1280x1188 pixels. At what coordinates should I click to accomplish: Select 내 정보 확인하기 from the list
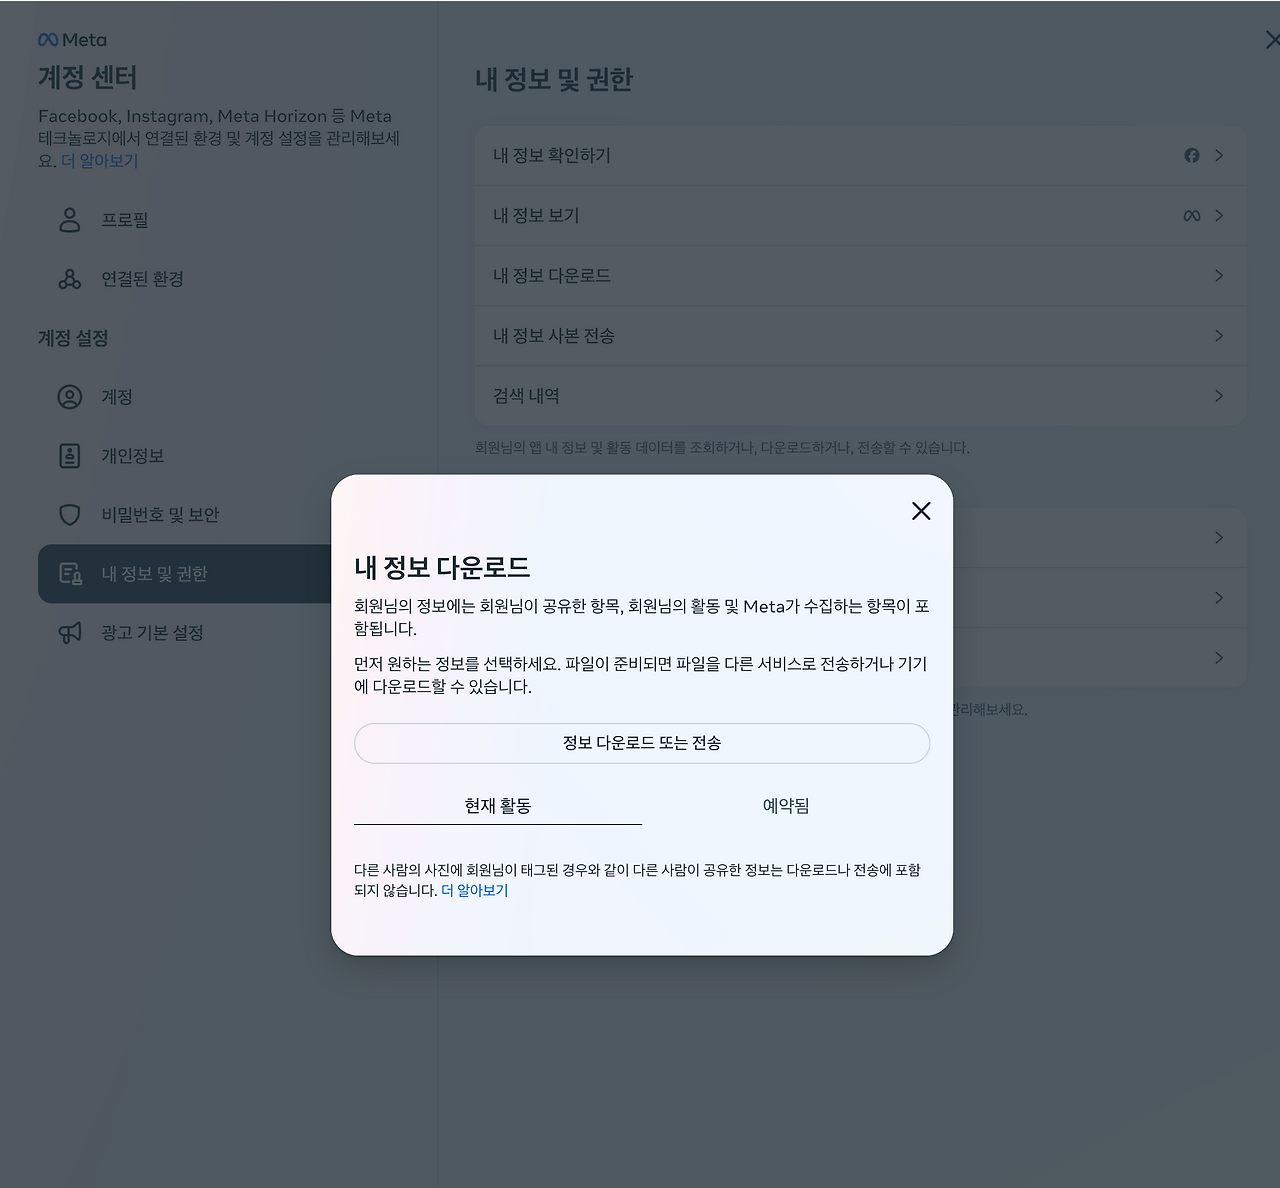pyautogui.click(x=551, y=155)
